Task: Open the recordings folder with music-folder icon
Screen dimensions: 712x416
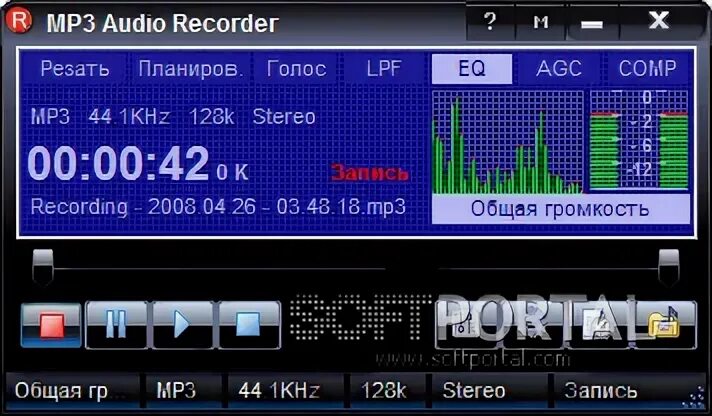Action: (664, 325)
